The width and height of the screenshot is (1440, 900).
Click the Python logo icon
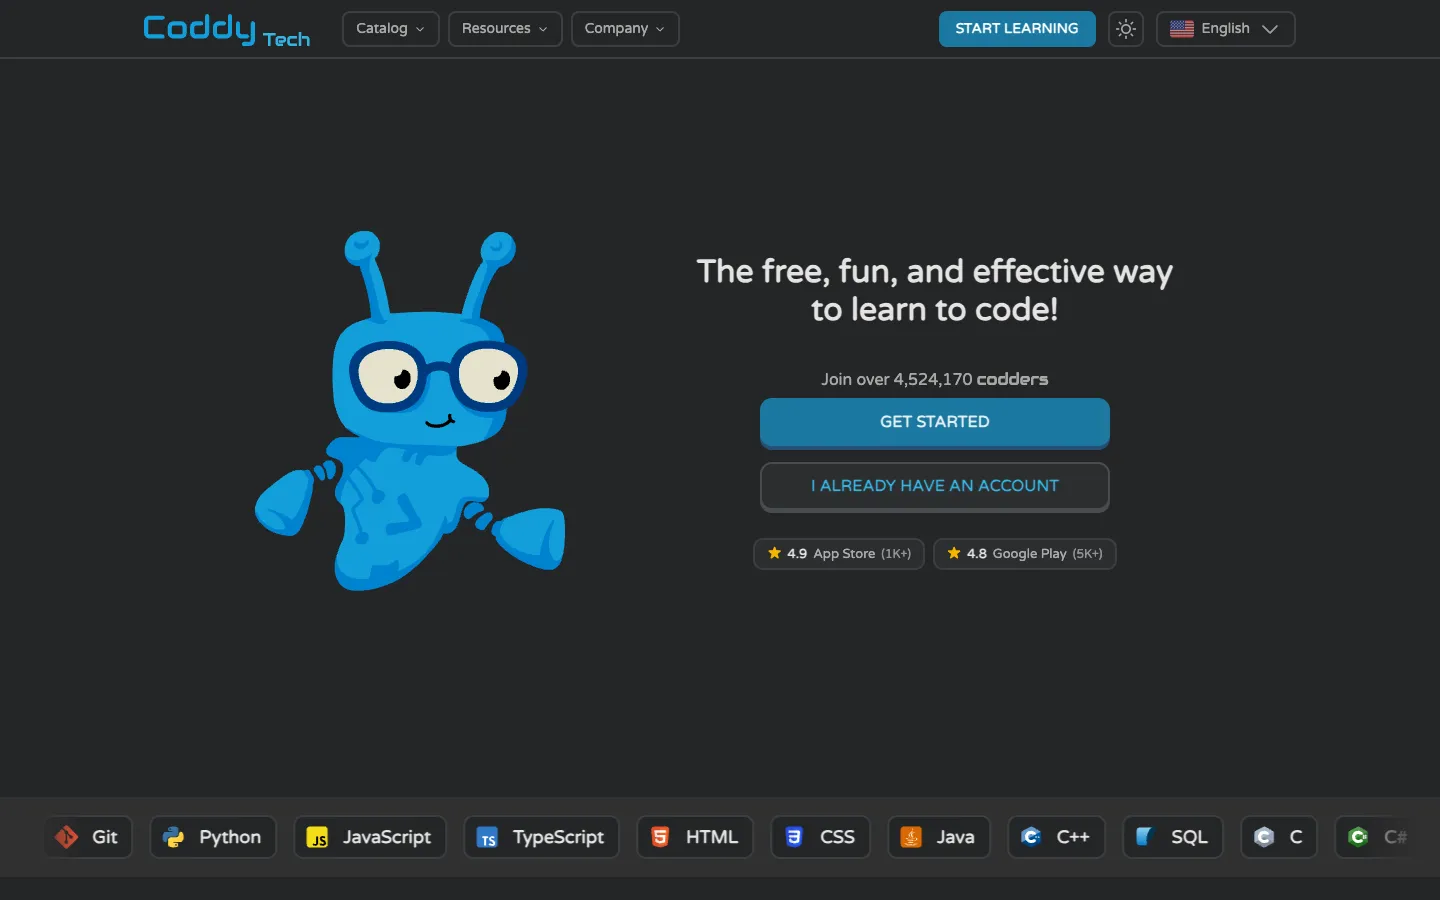(174, 837)
